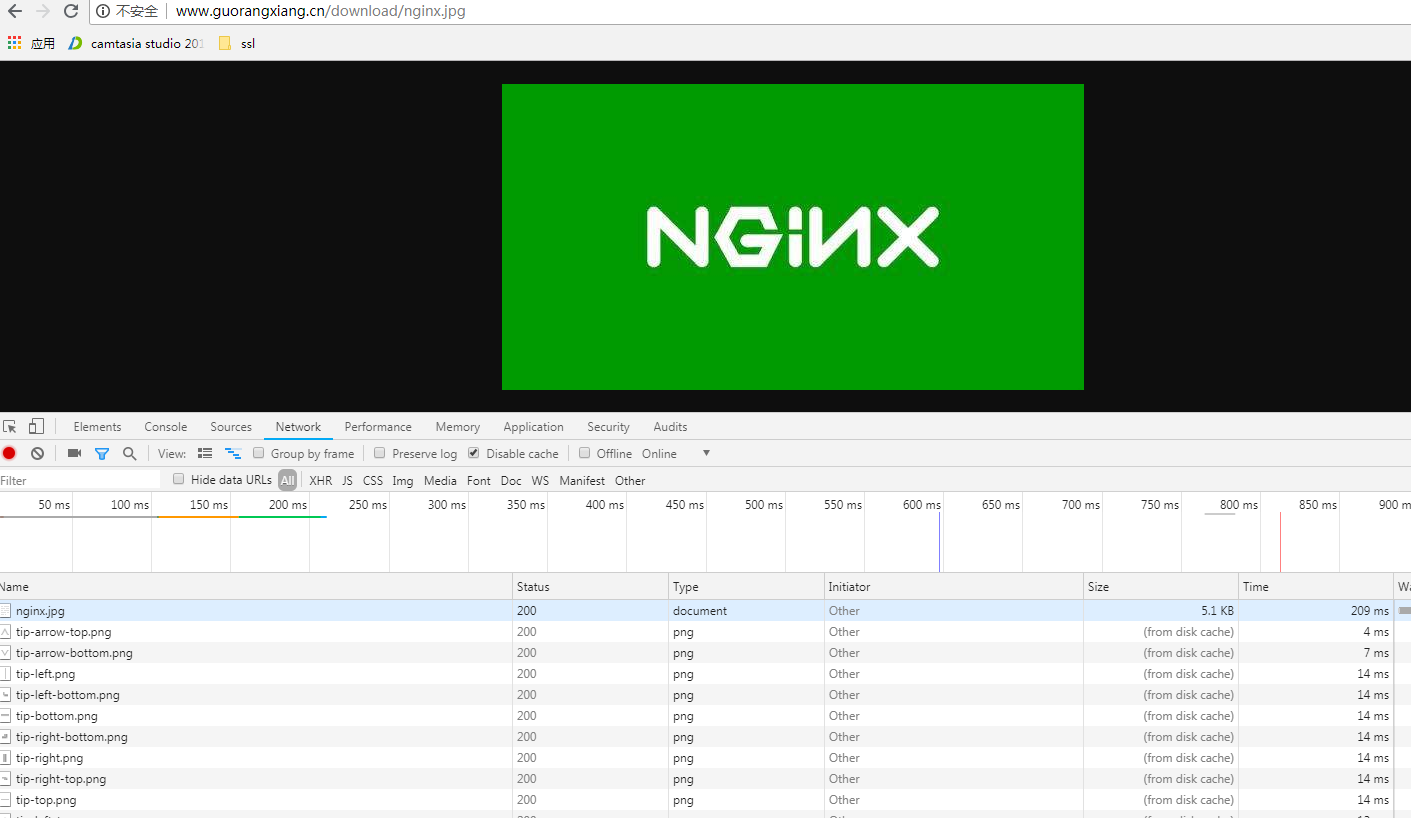1411x818 pixels.
Task: Sort by the Status column header
Action: tap(591, 587)
